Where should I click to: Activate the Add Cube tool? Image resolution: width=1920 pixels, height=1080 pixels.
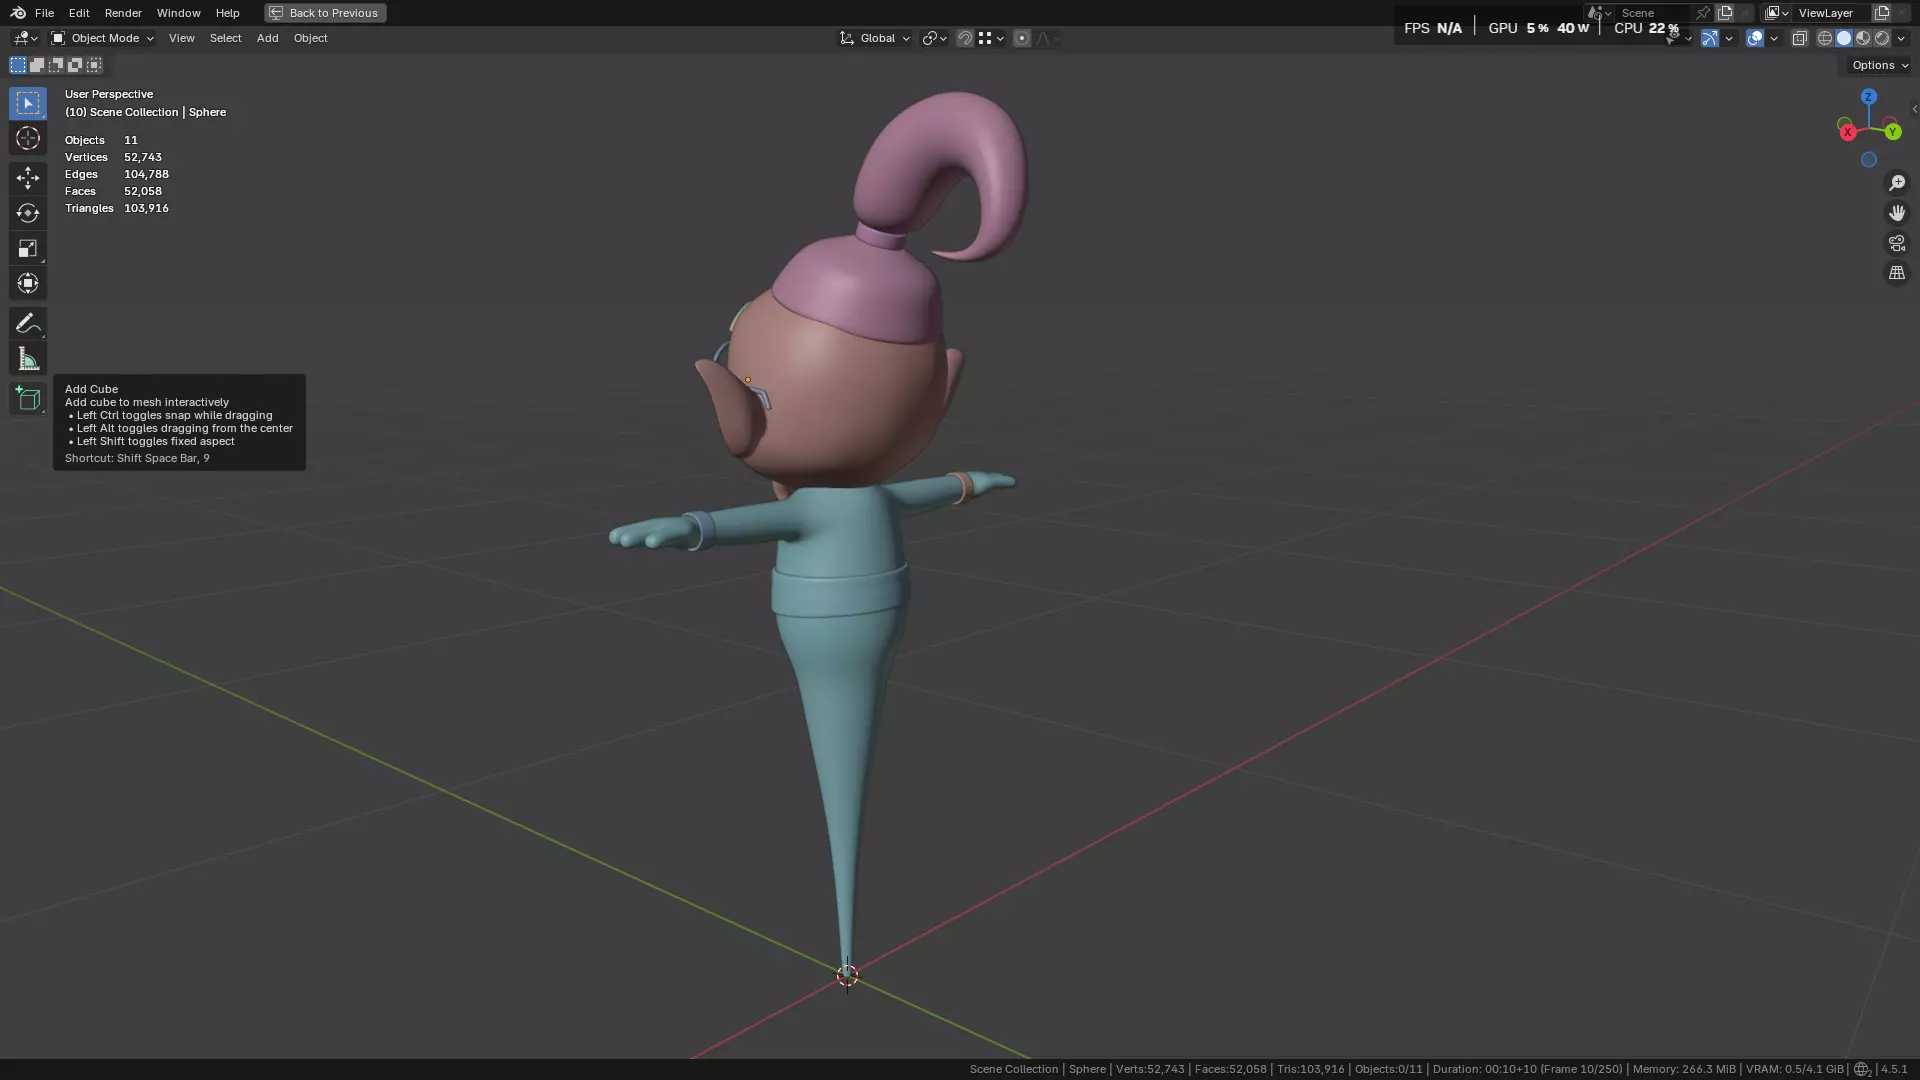[x=28, y=399]
